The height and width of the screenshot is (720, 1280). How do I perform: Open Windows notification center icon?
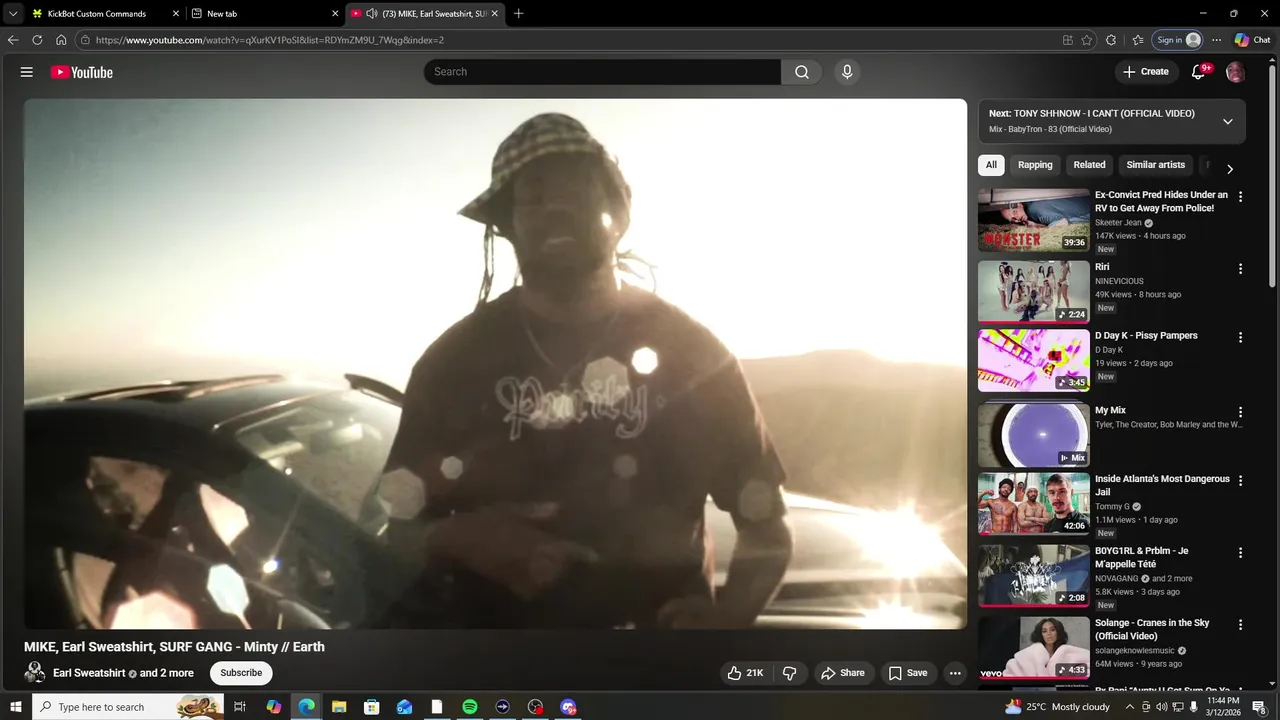tap(1260, 707)
